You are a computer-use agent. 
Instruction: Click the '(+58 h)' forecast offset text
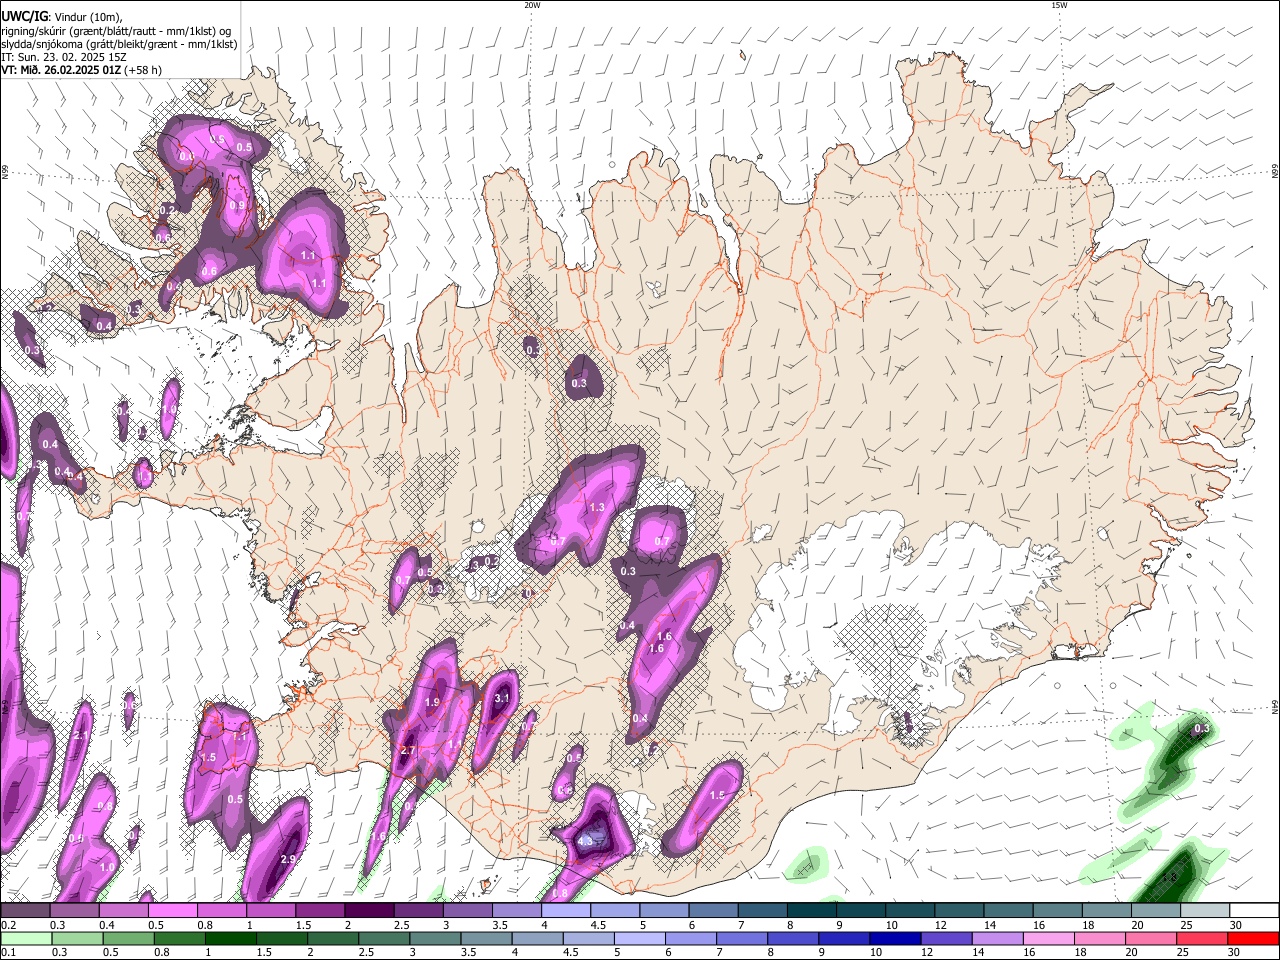(144, 70)
